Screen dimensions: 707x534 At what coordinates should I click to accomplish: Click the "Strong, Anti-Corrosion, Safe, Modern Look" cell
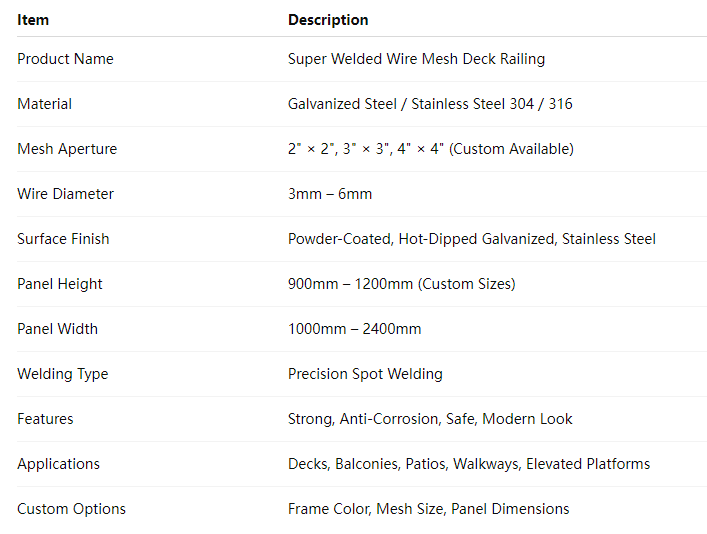(430, 419)
